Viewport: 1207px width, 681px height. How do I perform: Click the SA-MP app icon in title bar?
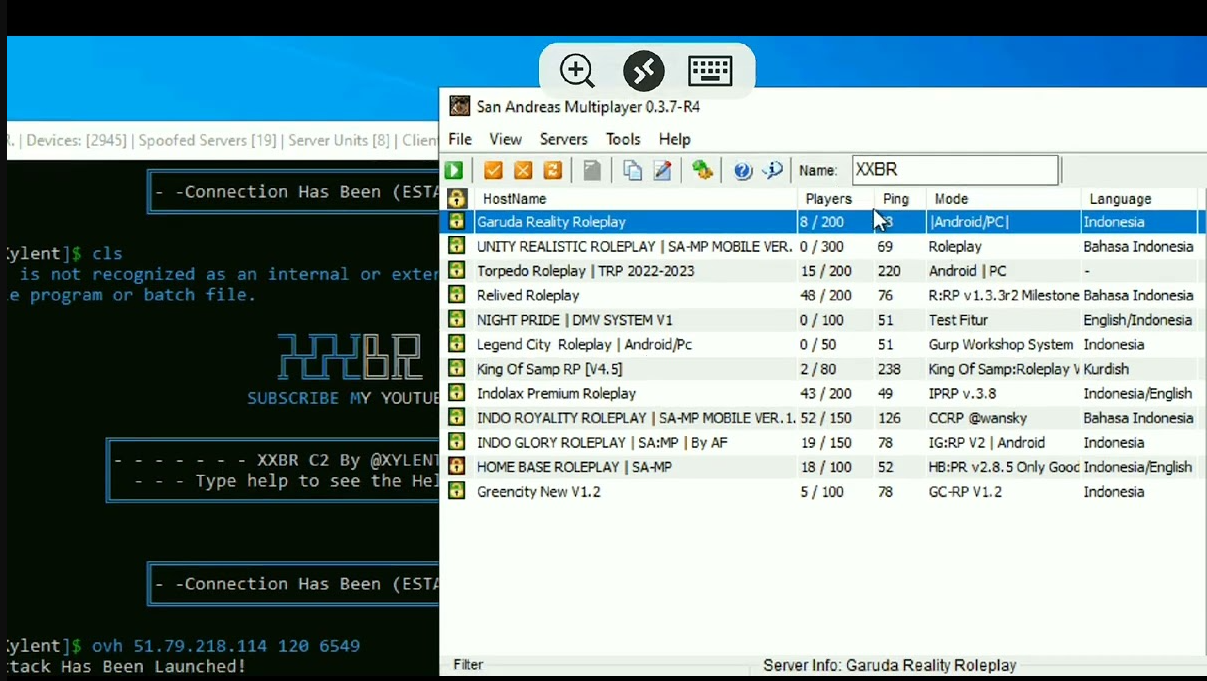459,106
